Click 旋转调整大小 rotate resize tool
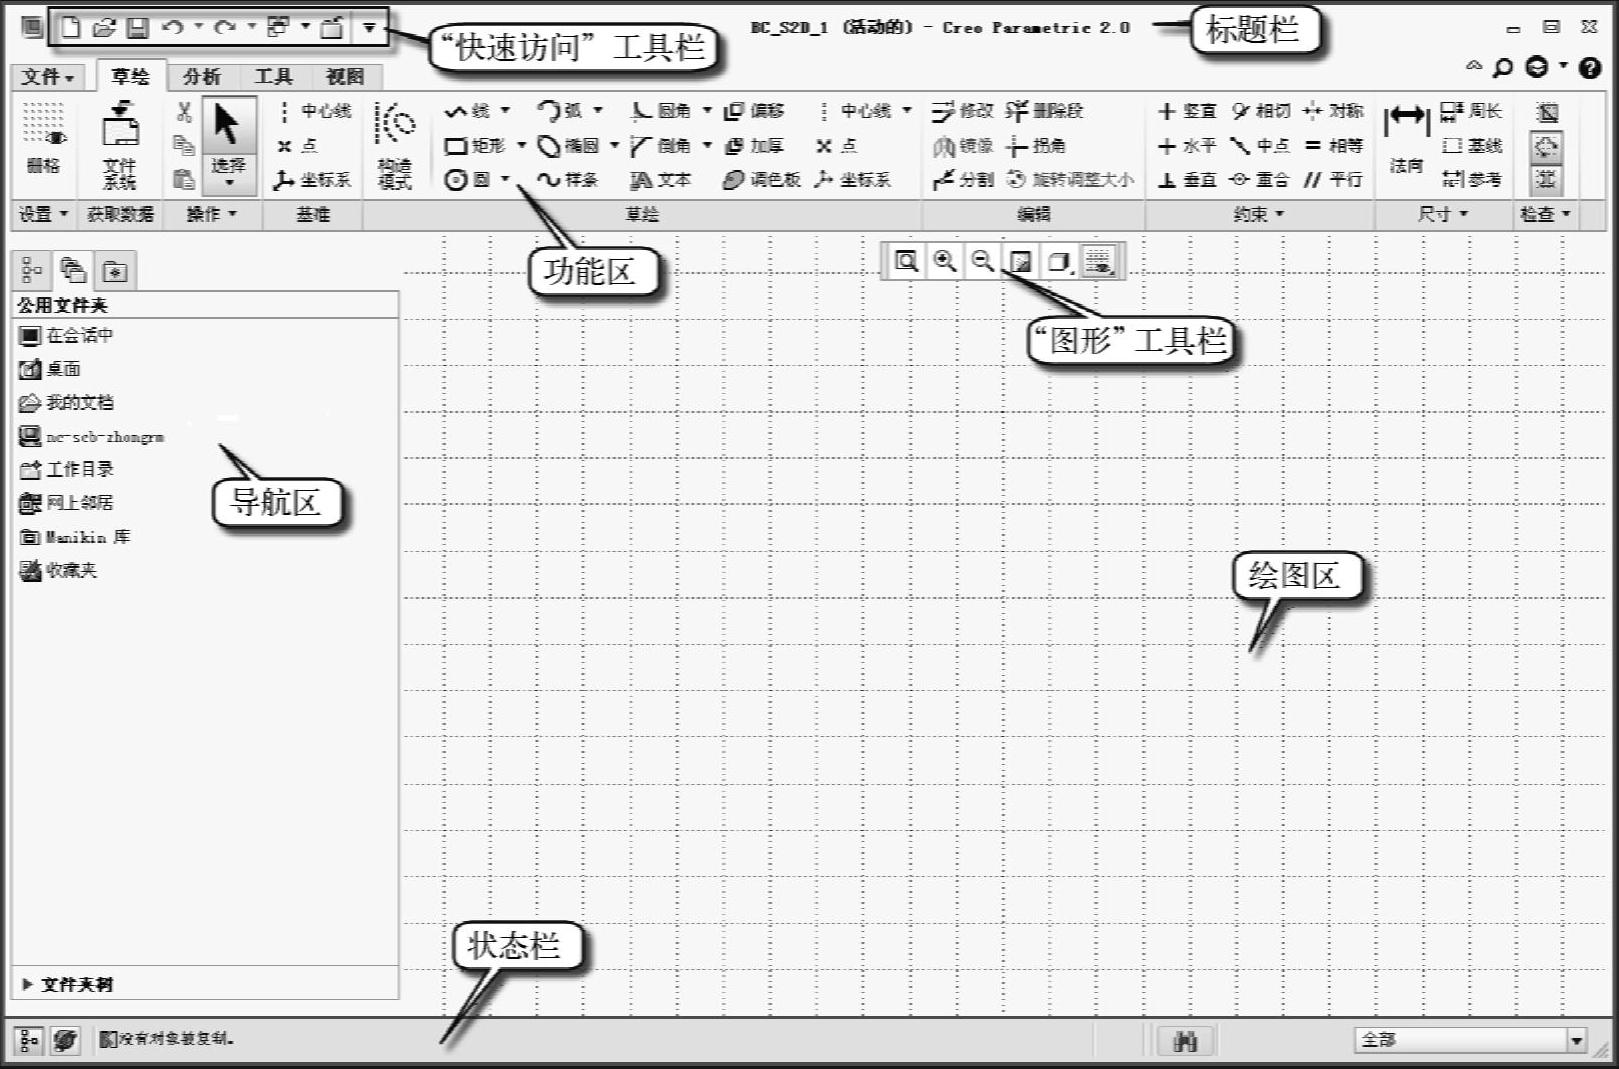1619x1069 pixels. point(1071,180)
